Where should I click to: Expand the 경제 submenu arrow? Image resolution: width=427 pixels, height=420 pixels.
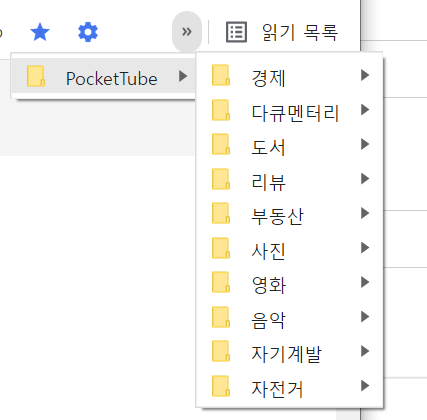(x=365, y=75)
